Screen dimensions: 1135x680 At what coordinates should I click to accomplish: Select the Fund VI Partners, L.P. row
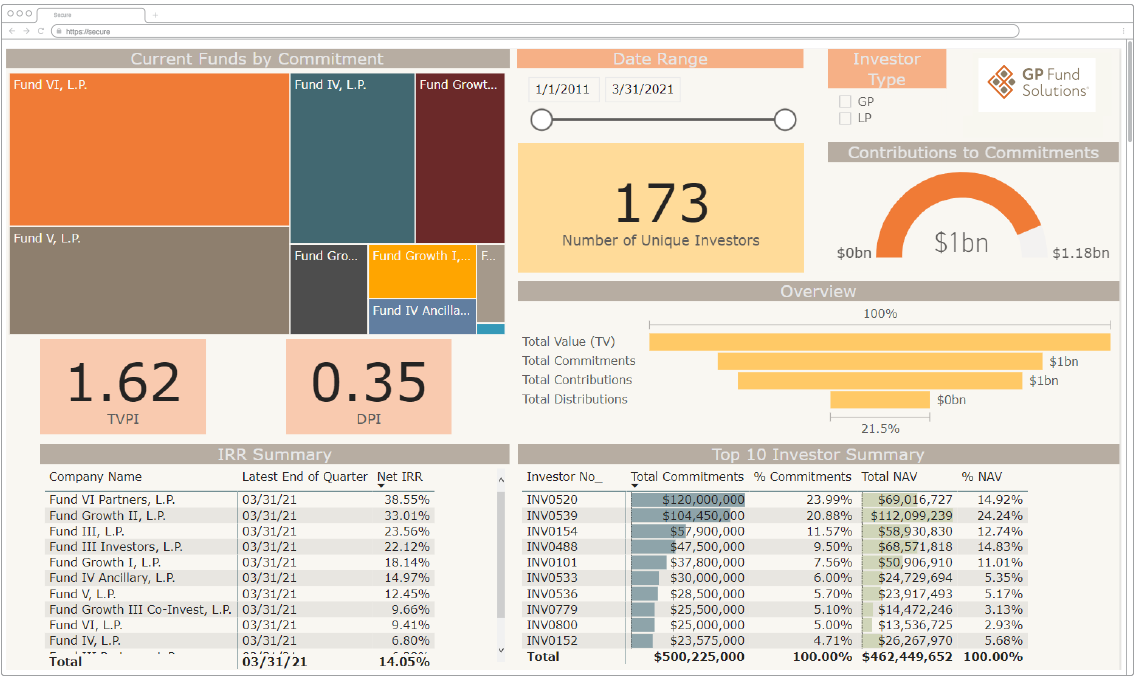(x=240, y=500)
